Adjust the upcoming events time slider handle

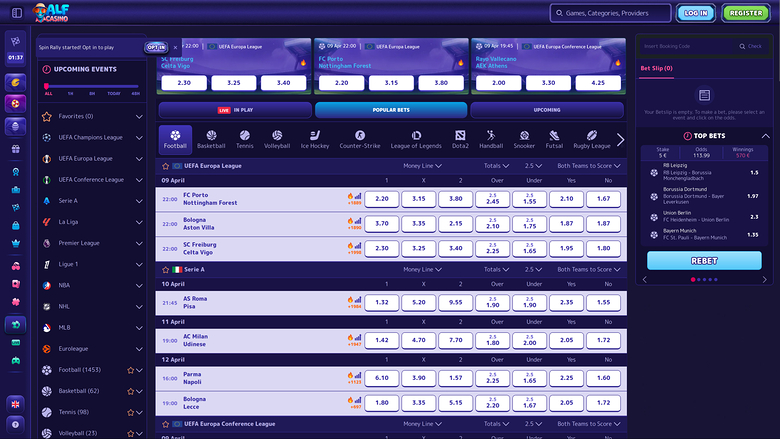pyautogui.click(x=46, y=87)
